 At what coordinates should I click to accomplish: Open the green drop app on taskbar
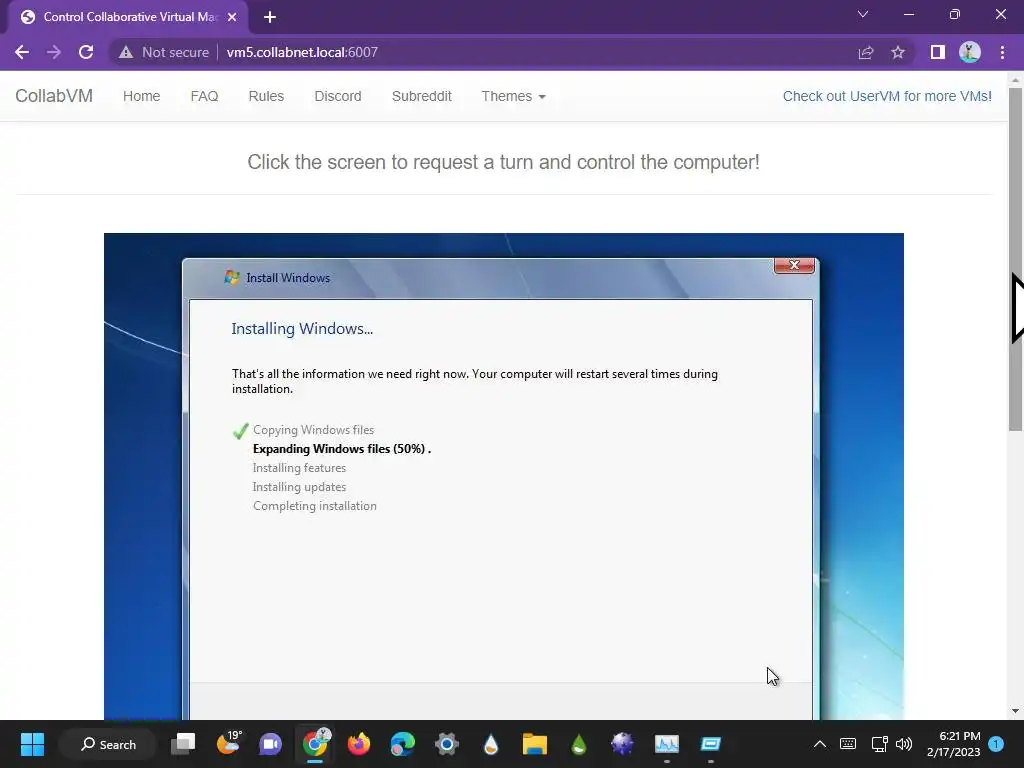[579, 744]
